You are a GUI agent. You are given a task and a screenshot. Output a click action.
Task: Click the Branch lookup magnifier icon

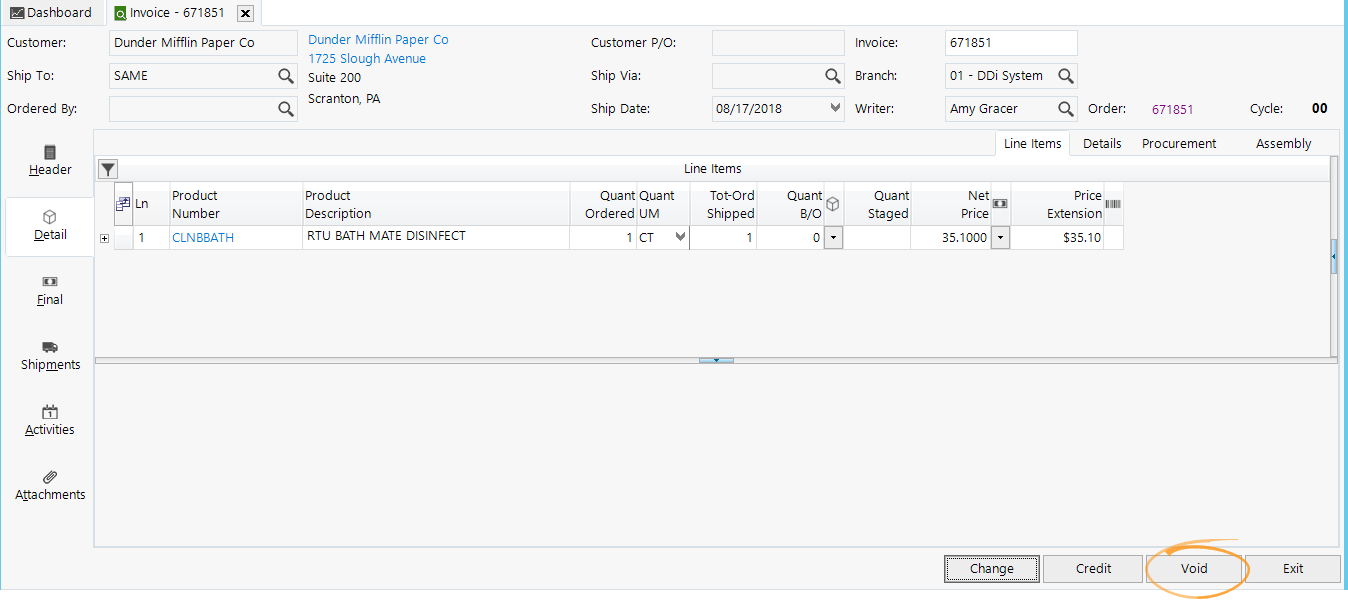point(1066,76)
